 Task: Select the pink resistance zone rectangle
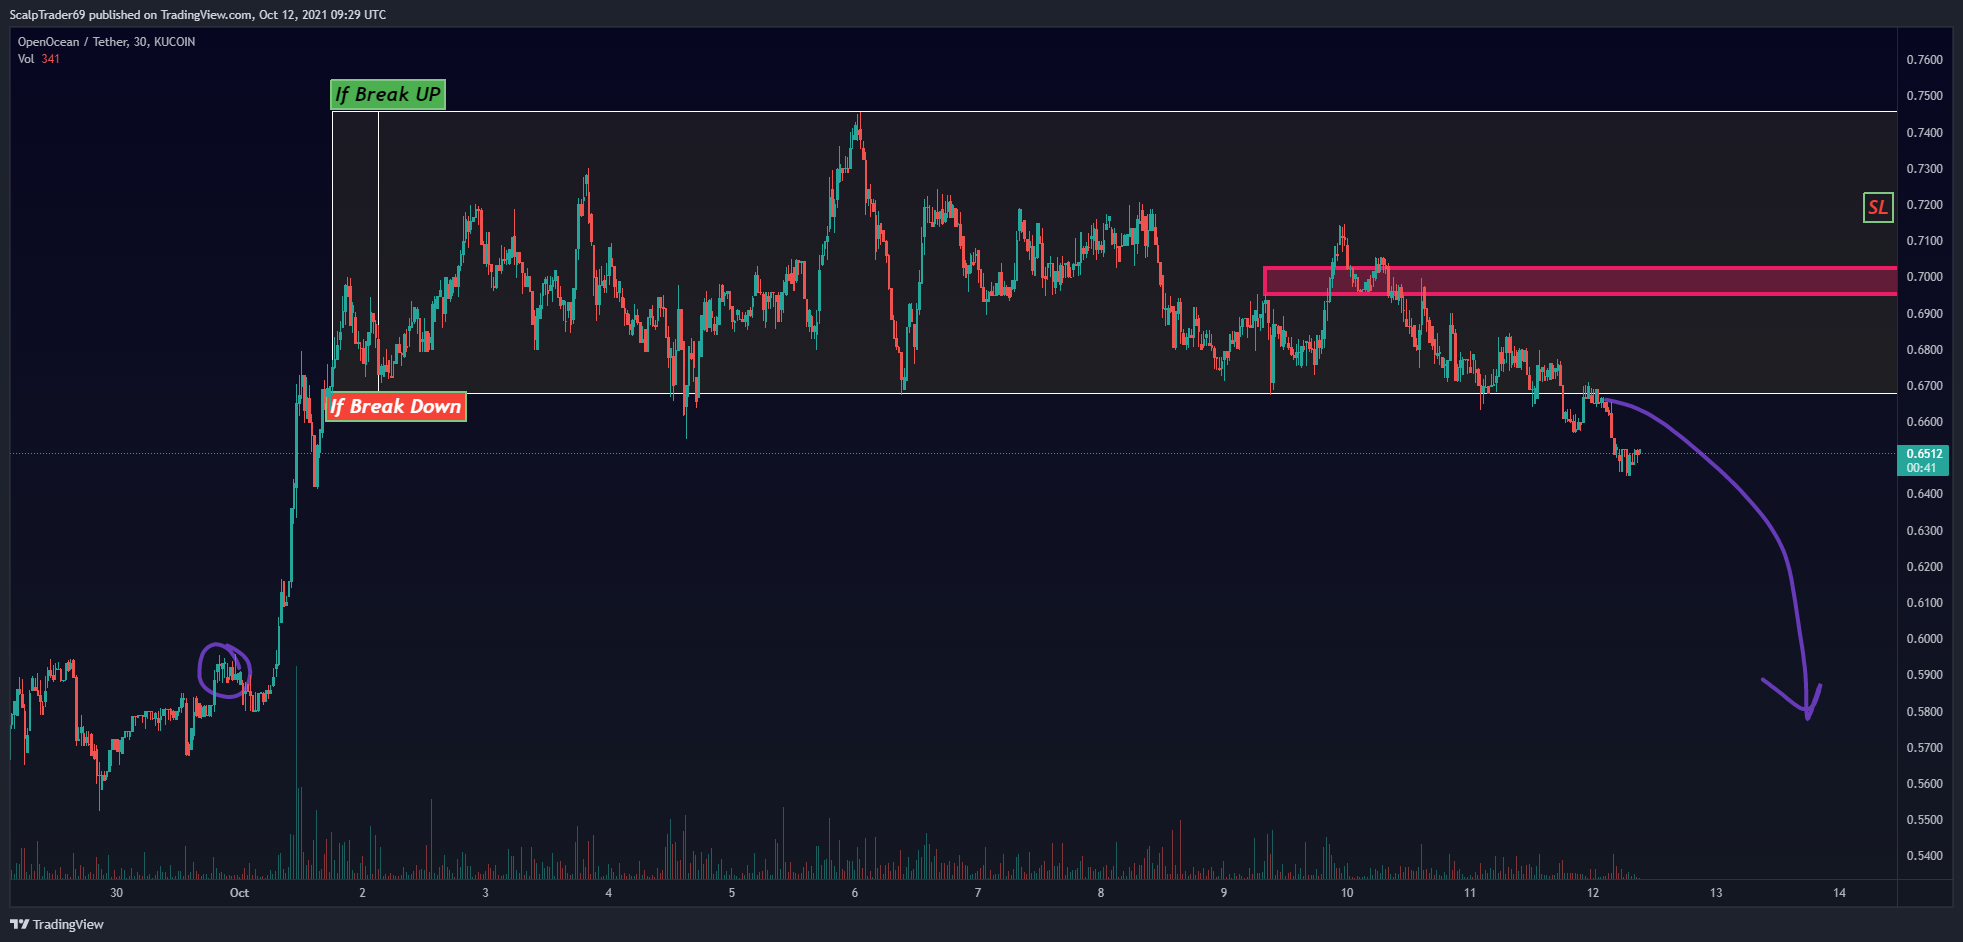(1580, 281)
